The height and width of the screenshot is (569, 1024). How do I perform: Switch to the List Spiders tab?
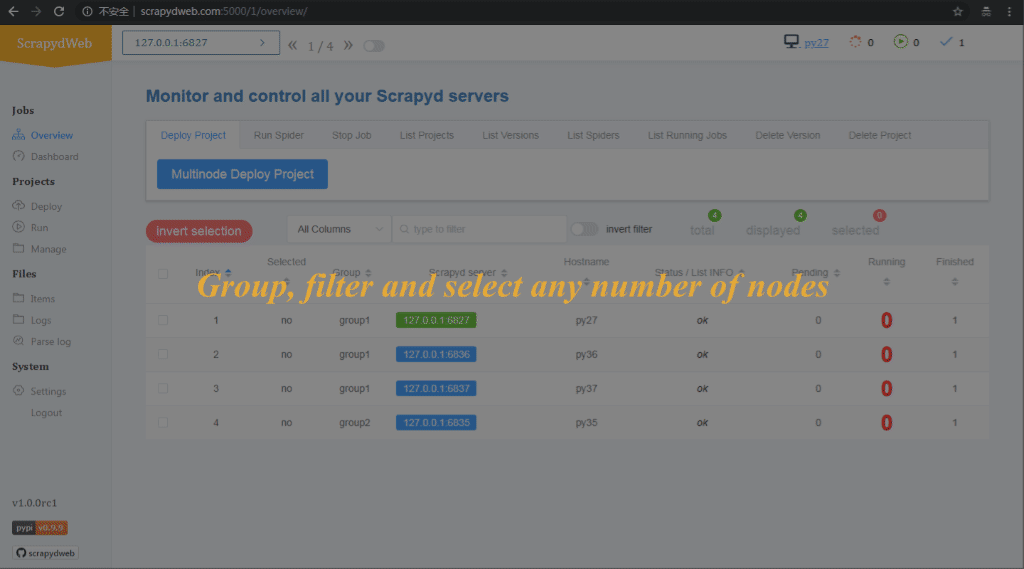(x=593, y=135)
